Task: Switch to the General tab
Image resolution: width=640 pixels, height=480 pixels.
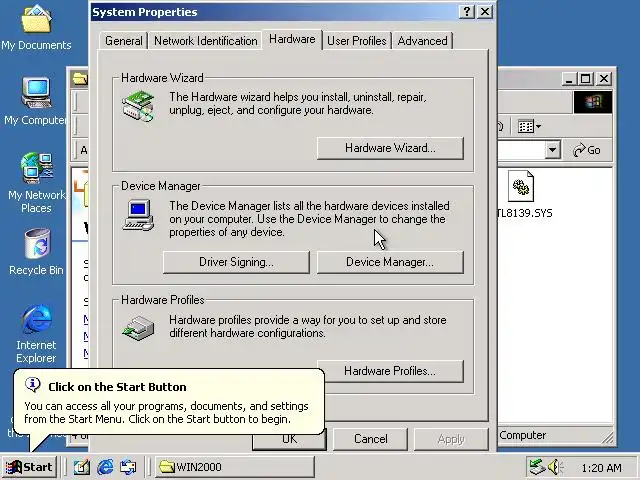Action: (124, 41)
